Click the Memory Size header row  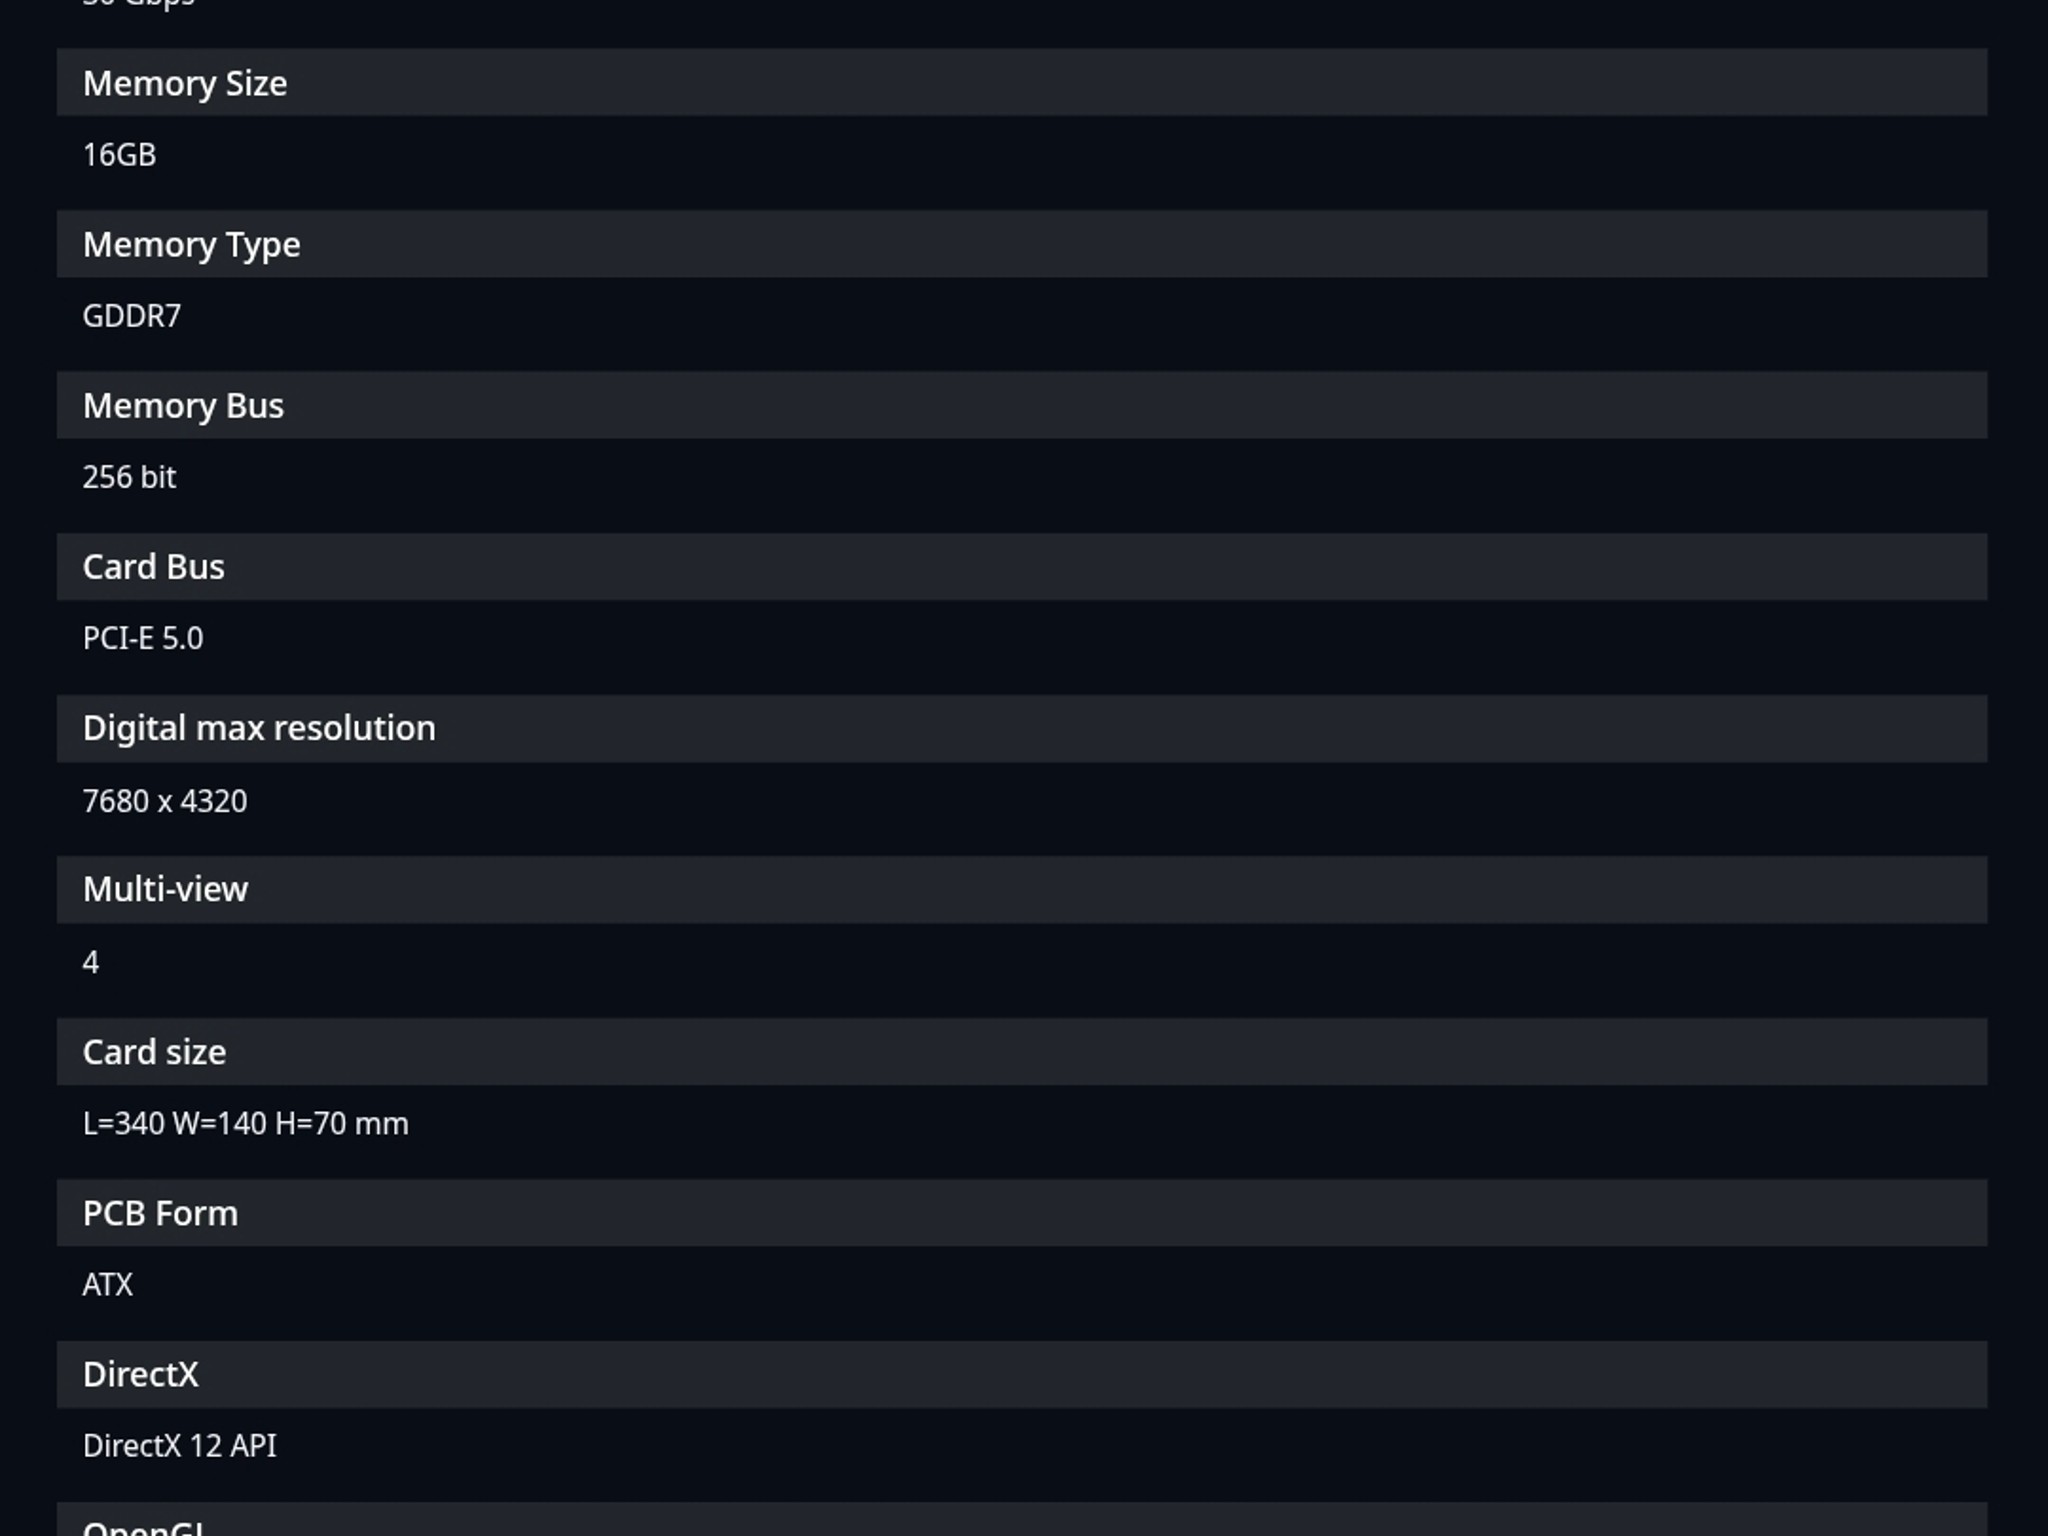[1022, 82]
